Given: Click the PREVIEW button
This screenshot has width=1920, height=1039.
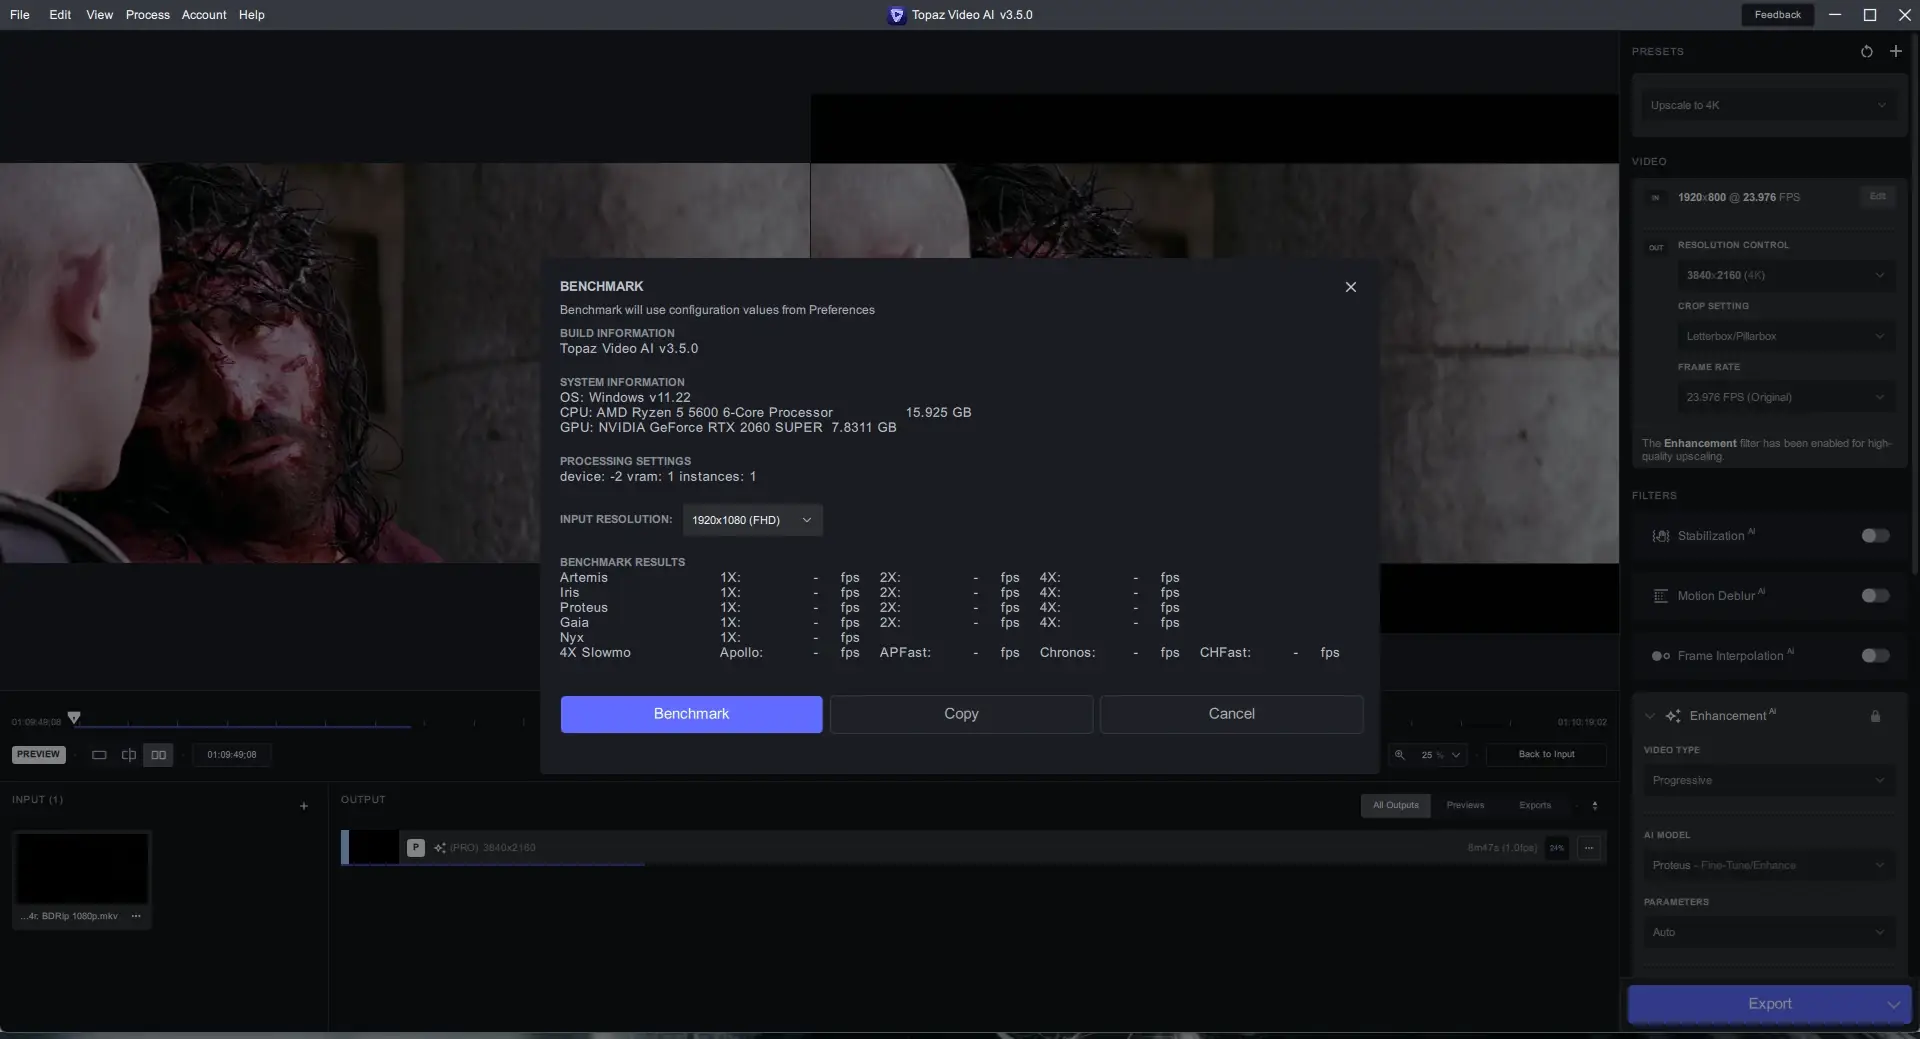Looking at the screenshot, I should pos(38,755).
